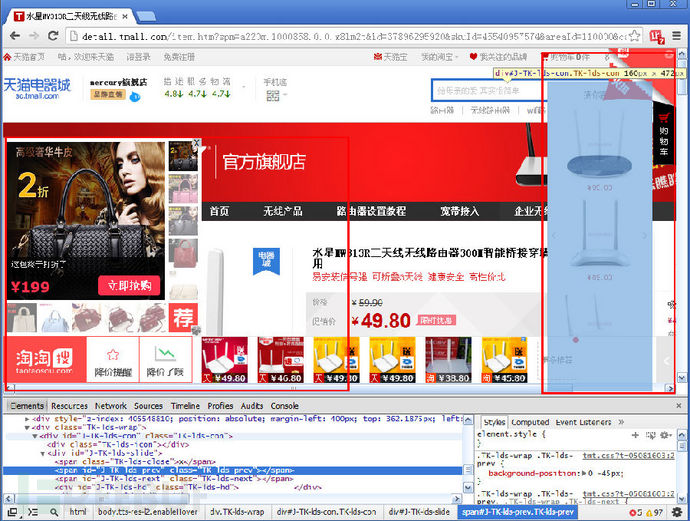The width and height of the screenshot is (690, 521).
Task: Switch to the Timeline devtools tab
Action: pyautogui.click(x=185, y=406)
